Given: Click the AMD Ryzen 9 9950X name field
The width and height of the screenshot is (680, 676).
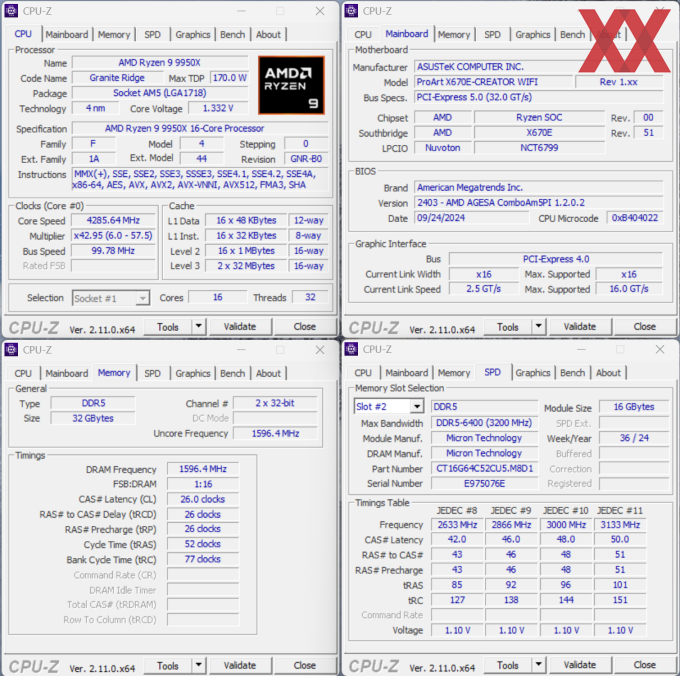Looking at the screenshot, I should [160, 62].
